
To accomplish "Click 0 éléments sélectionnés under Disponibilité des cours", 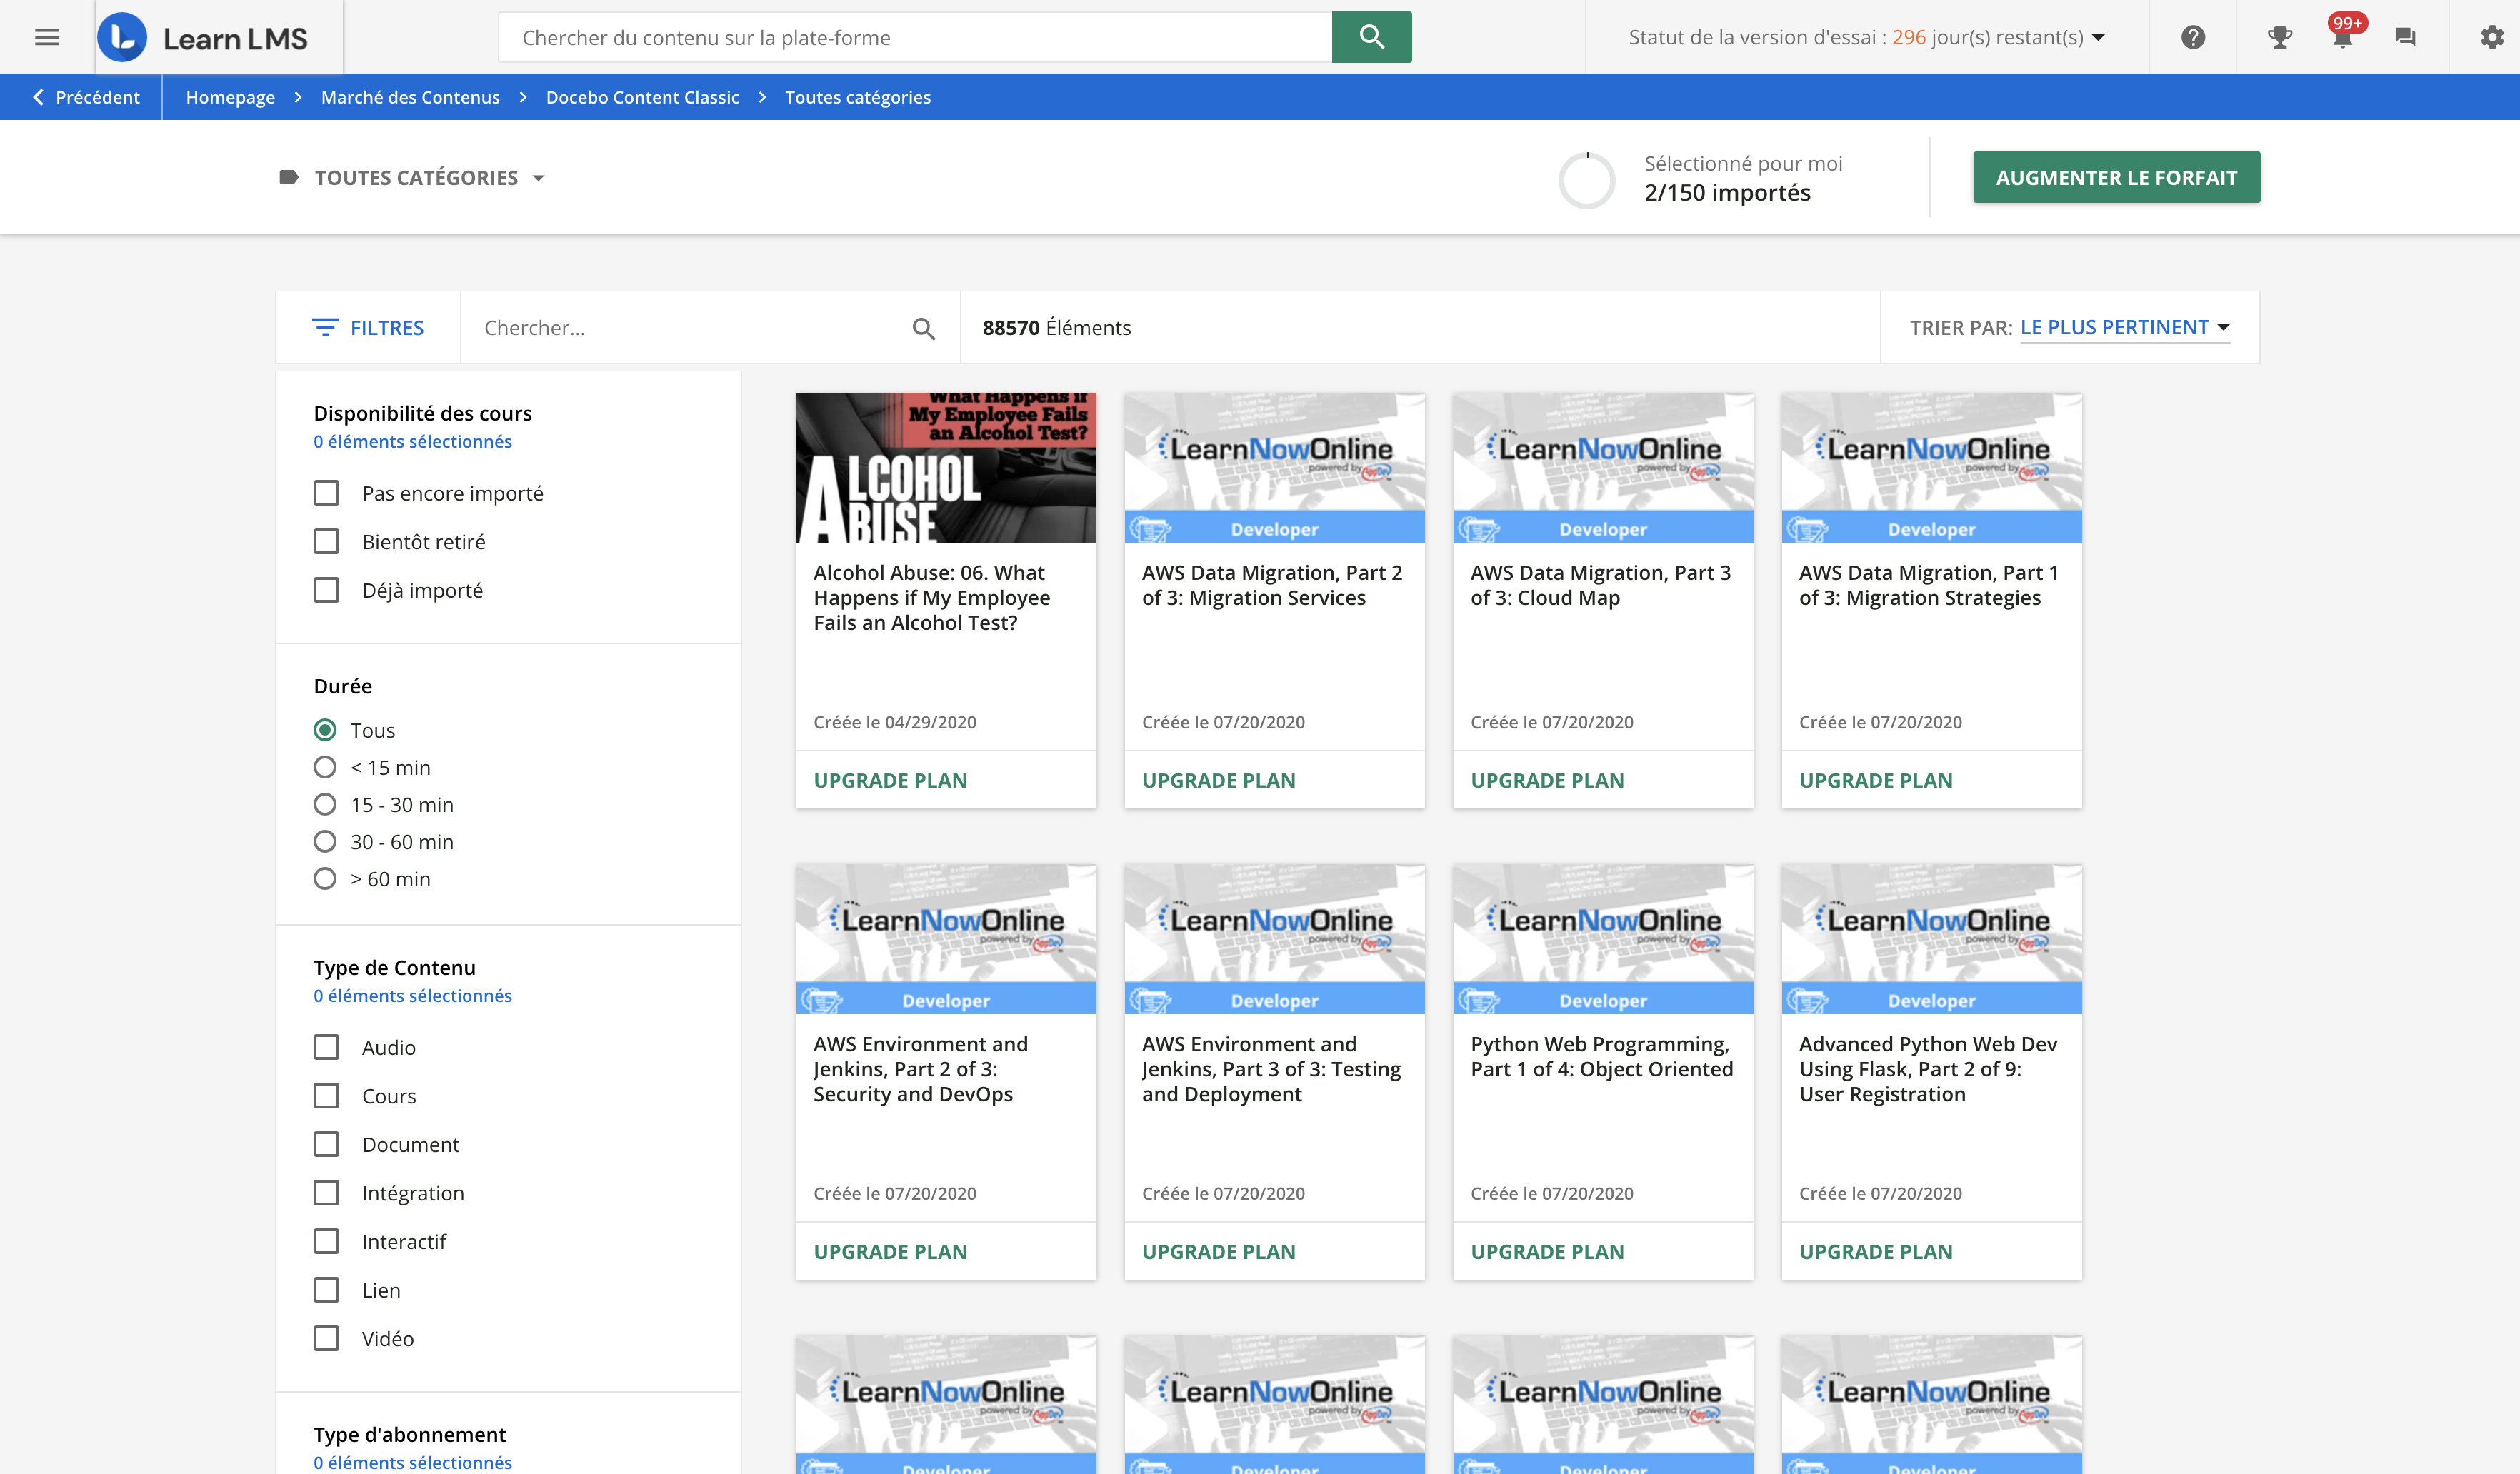I will (x=412, y=441).
